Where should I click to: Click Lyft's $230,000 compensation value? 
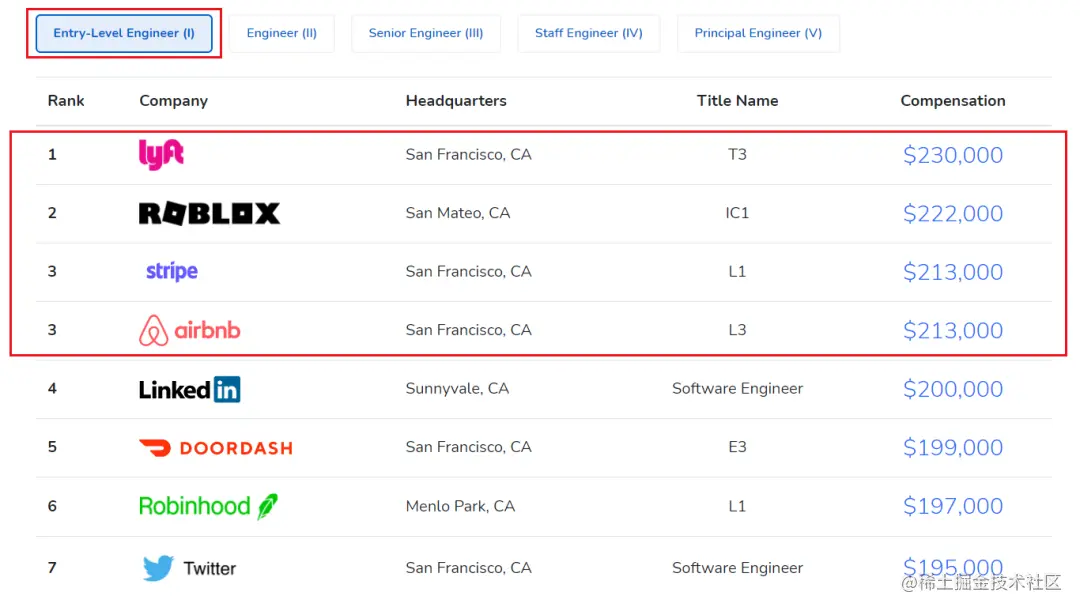(952, 155)
